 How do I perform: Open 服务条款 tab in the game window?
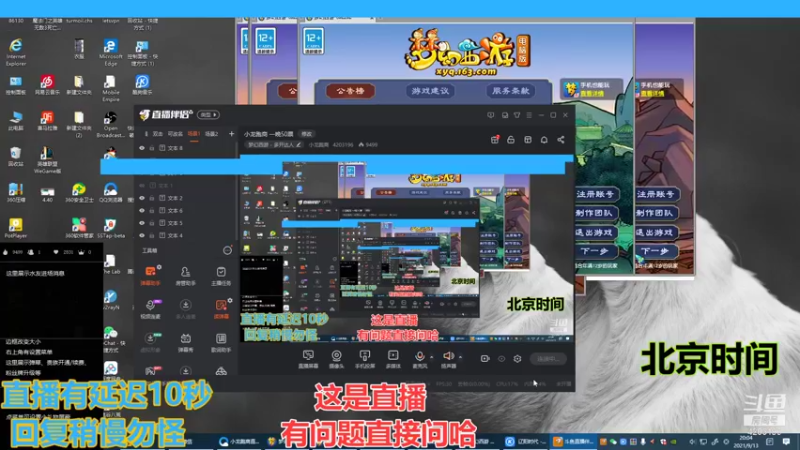[x=510, y=91]
